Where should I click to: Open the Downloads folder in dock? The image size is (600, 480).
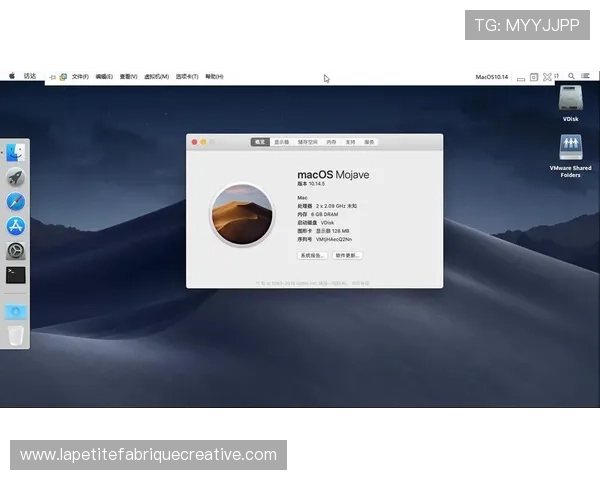click(15, 312)
